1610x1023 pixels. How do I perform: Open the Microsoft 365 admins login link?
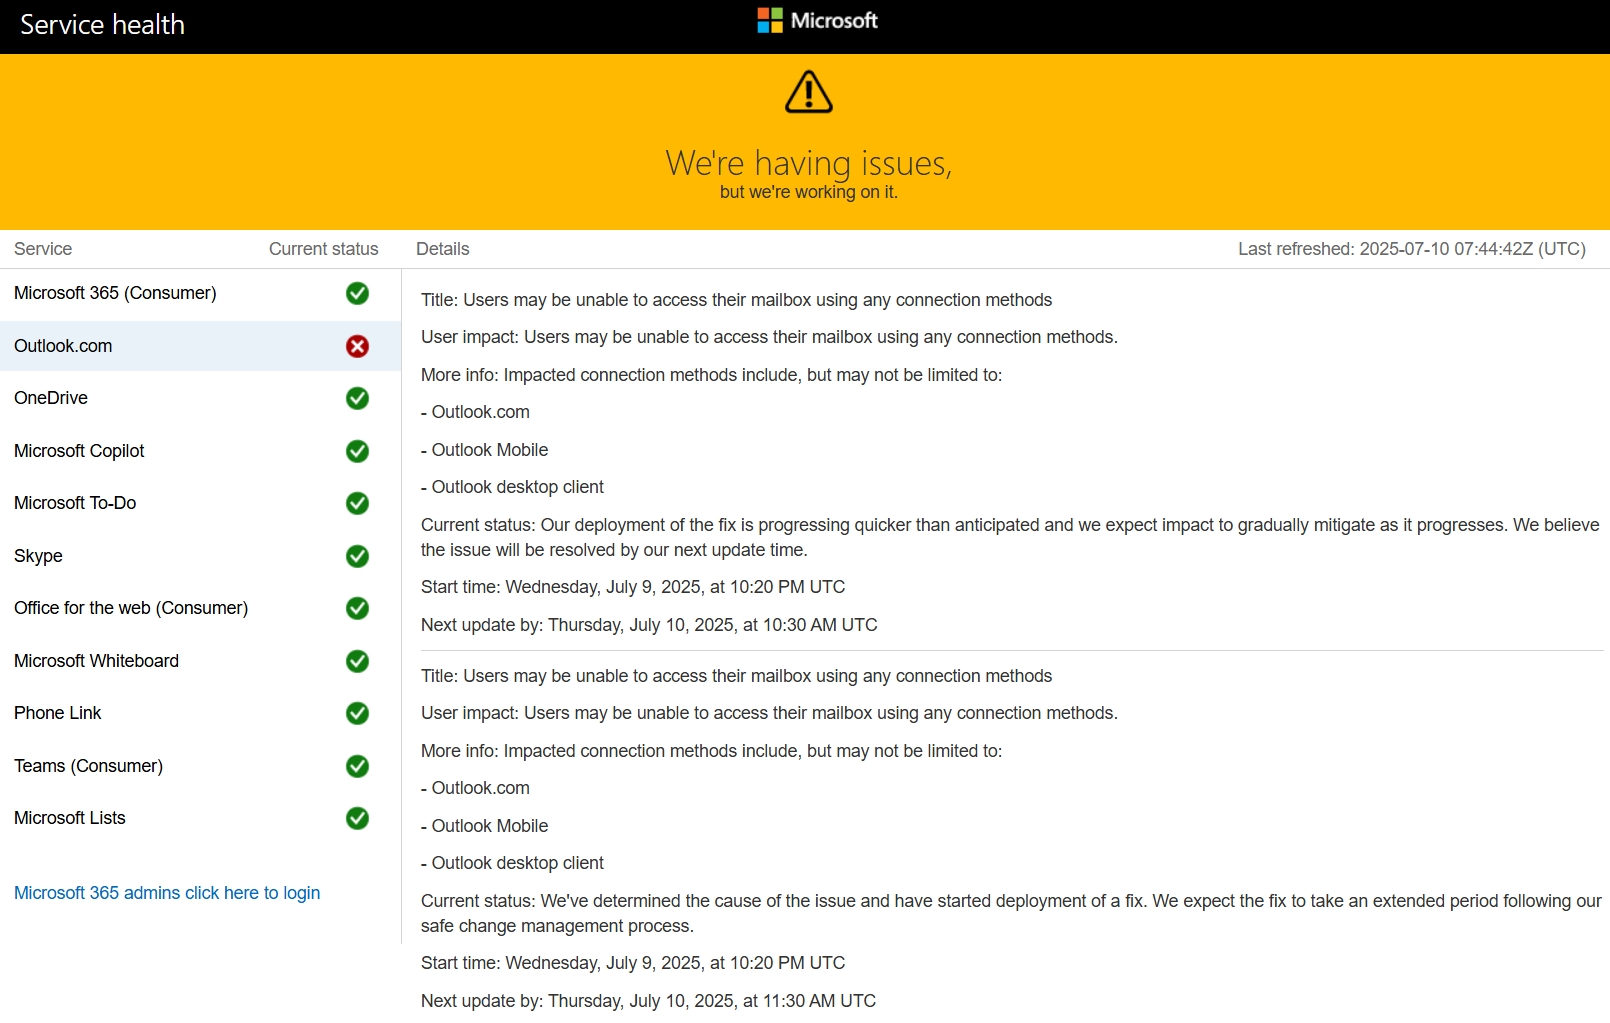(166, 892)
